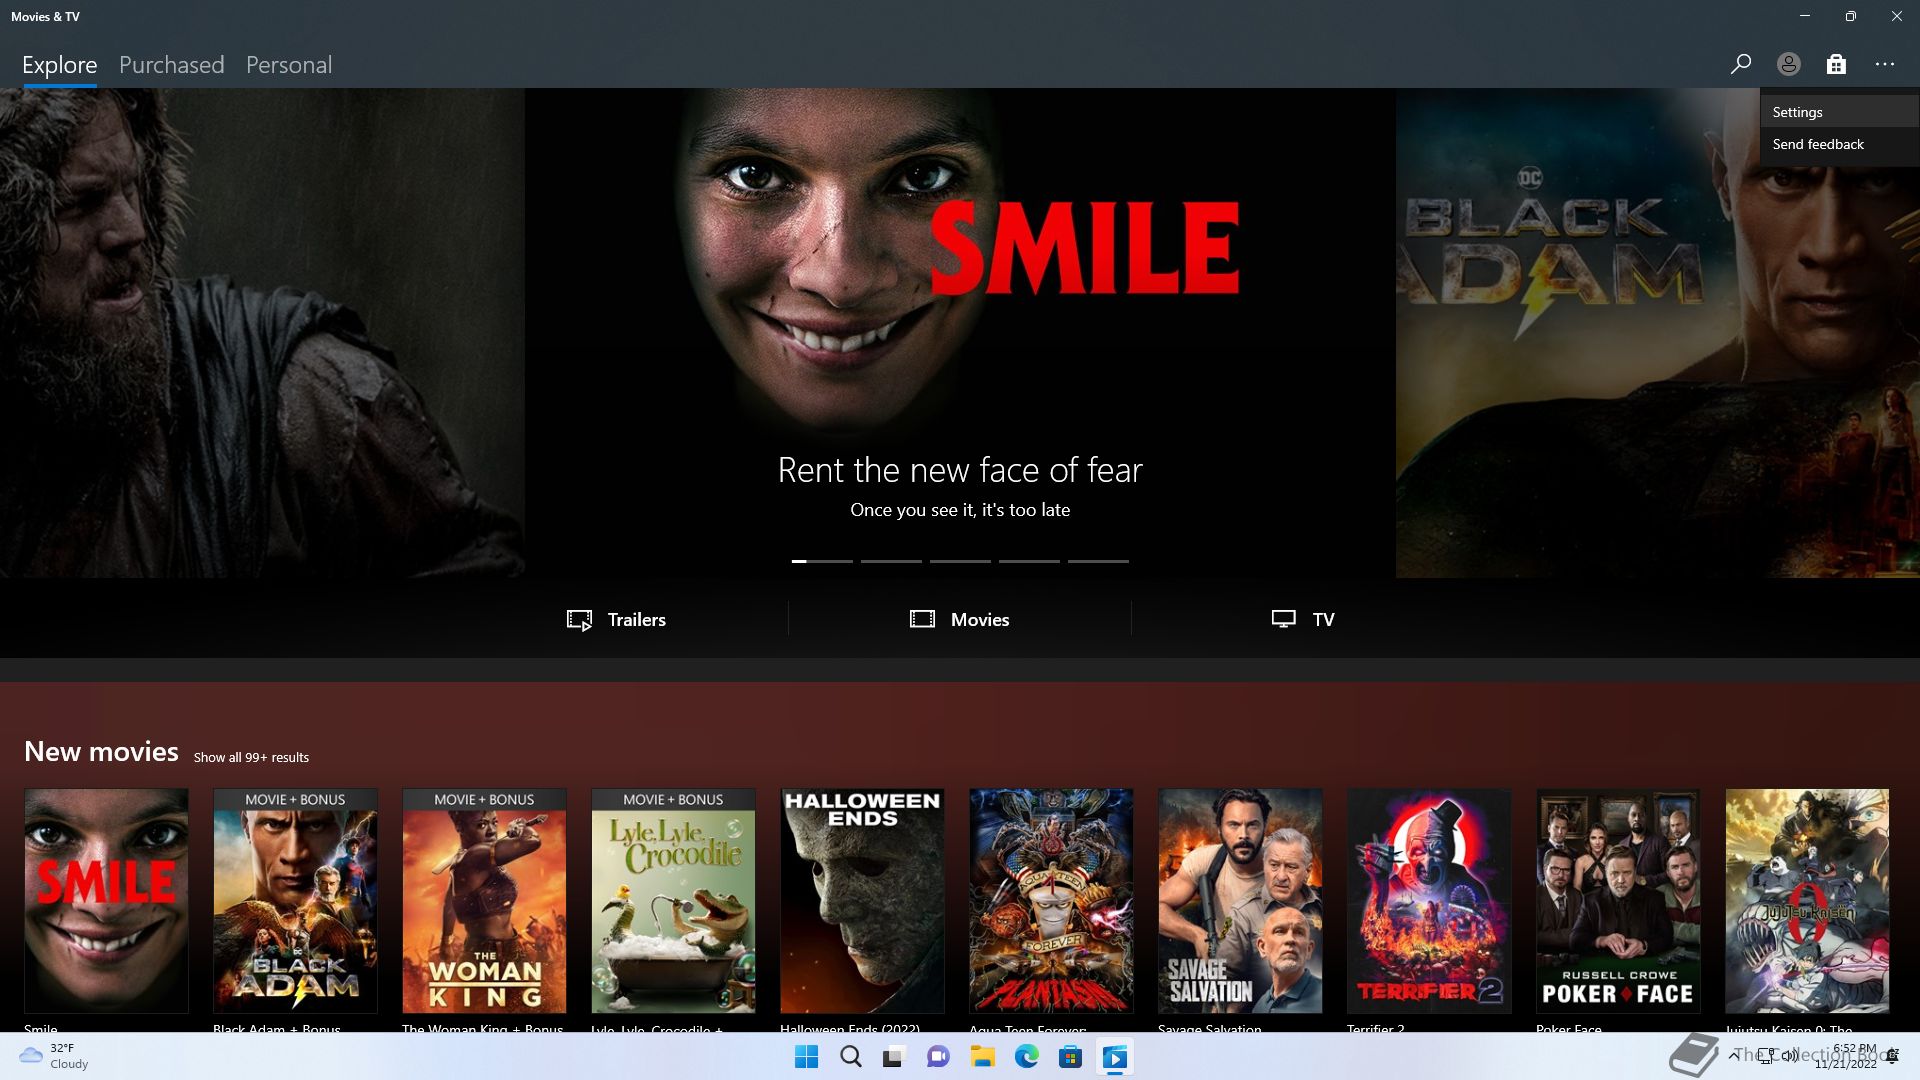This screenshot has height=1080, width=1920.
Task: Open the Halloween Ends poster
Action: pos(862,901)
